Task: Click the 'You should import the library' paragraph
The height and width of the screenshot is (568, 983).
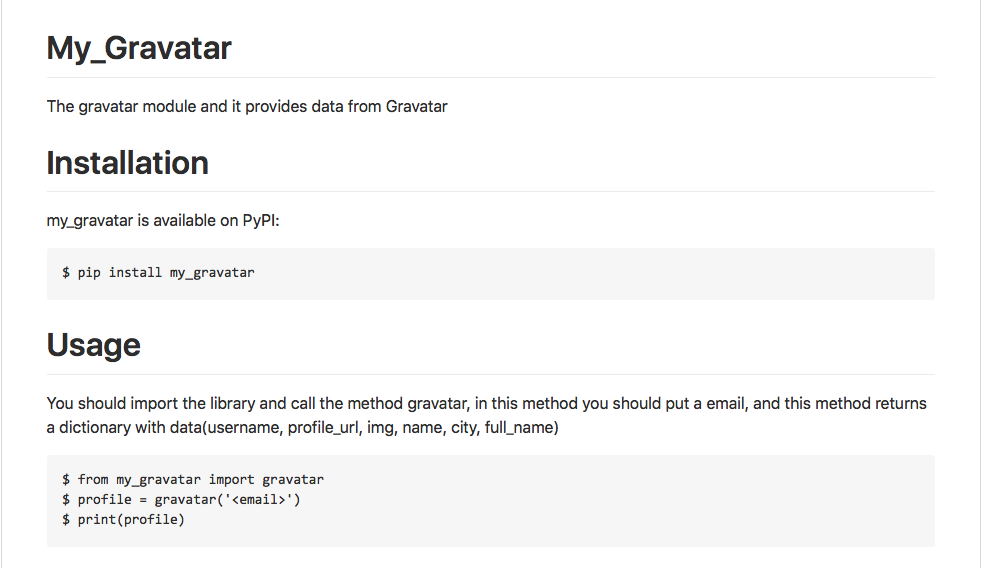Action: (486, 415)
